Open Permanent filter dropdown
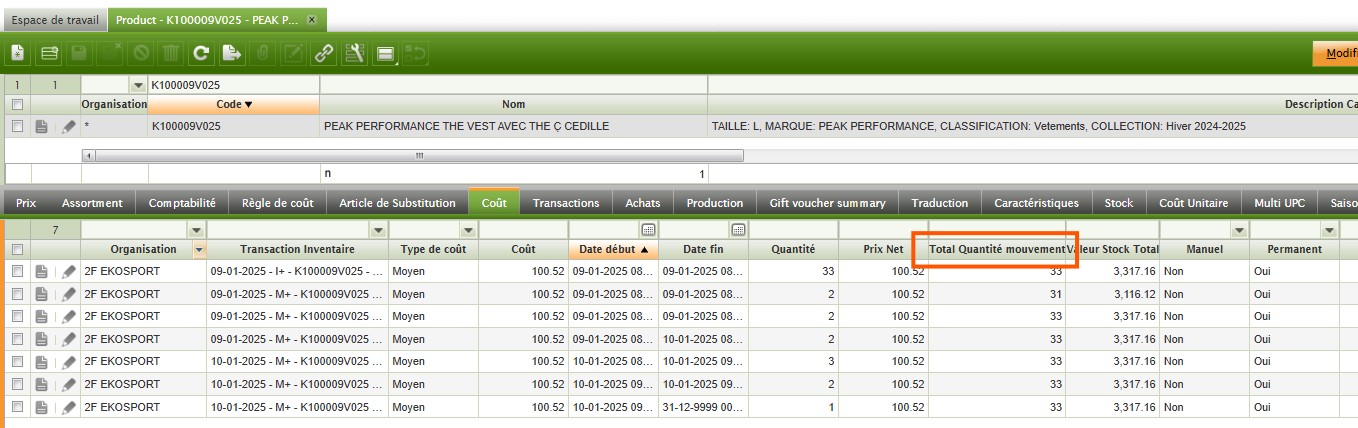 pyautogui.click(x=1329, y=230)
